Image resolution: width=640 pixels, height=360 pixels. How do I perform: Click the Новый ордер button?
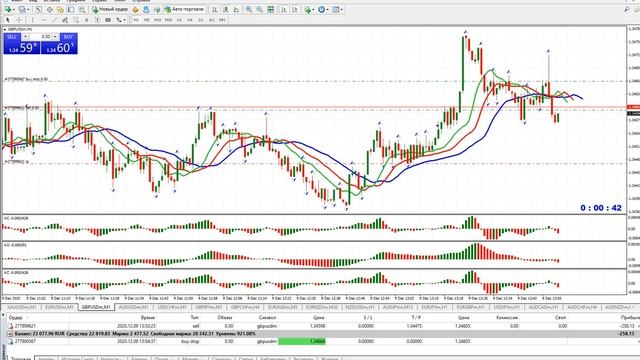point(110,9)
